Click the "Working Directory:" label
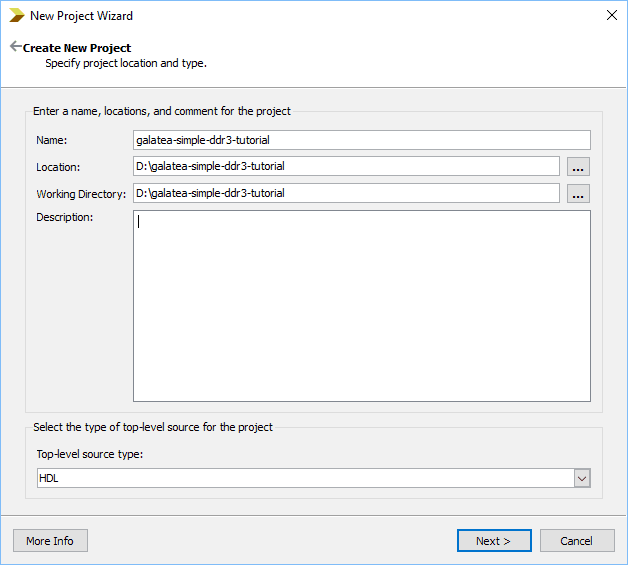This screenshot has height=565, width=628. pyautogui.click(x=82, y=194)
